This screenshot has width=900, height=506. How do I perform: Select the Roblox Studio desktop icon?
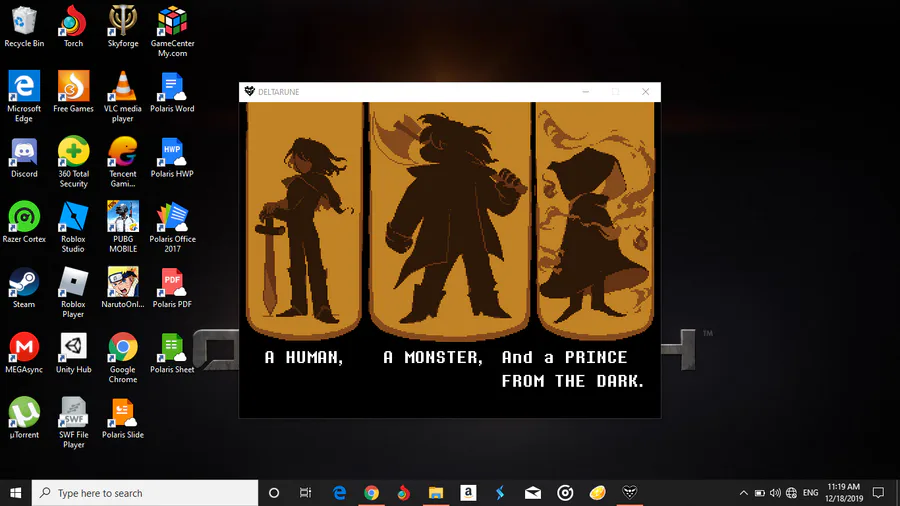point(73,227)
